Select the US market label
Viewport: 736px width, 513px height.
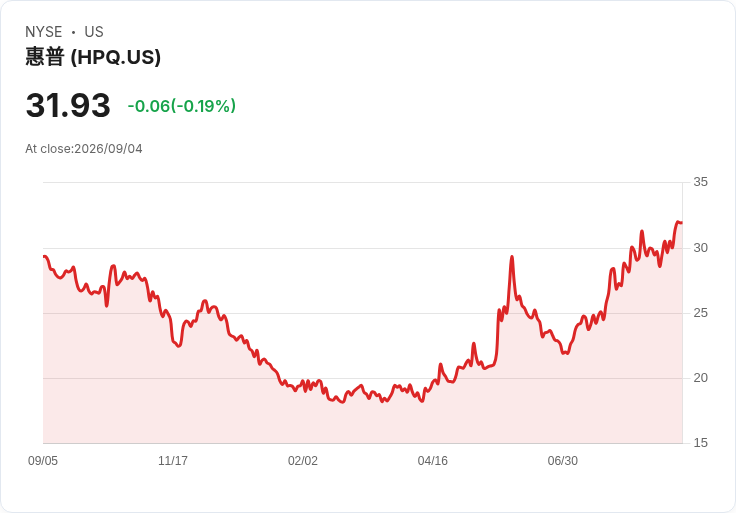[x=94, y=32]
